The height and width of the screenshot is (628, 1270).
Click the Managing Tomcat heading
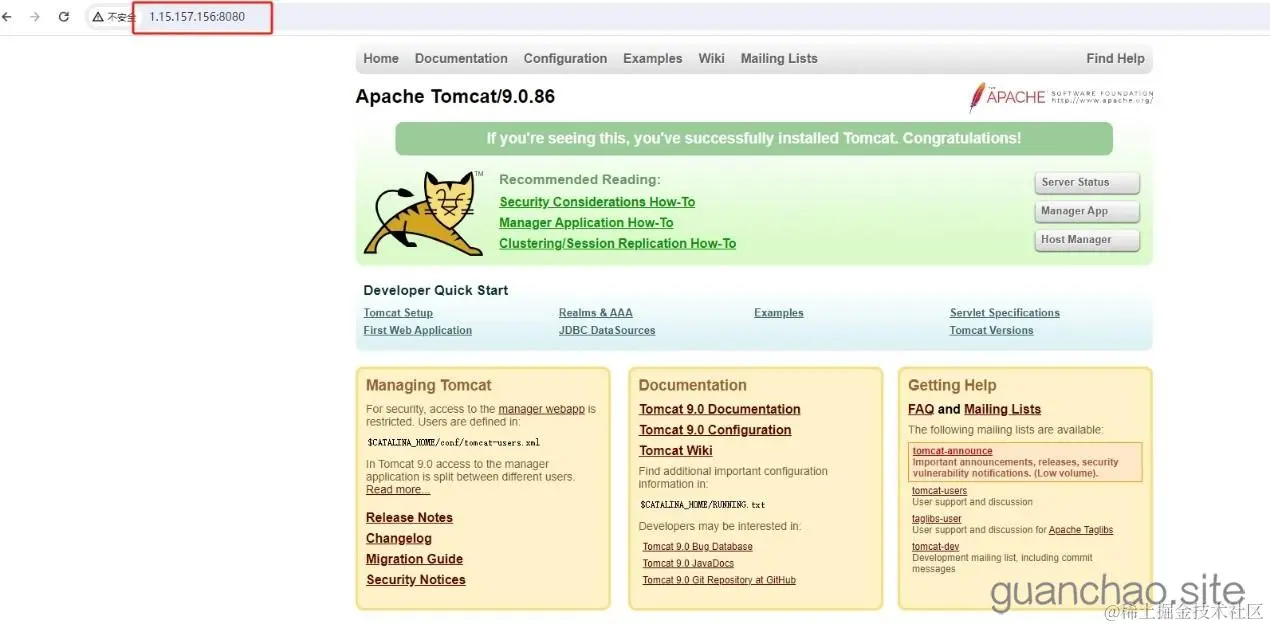click(429, 386)
